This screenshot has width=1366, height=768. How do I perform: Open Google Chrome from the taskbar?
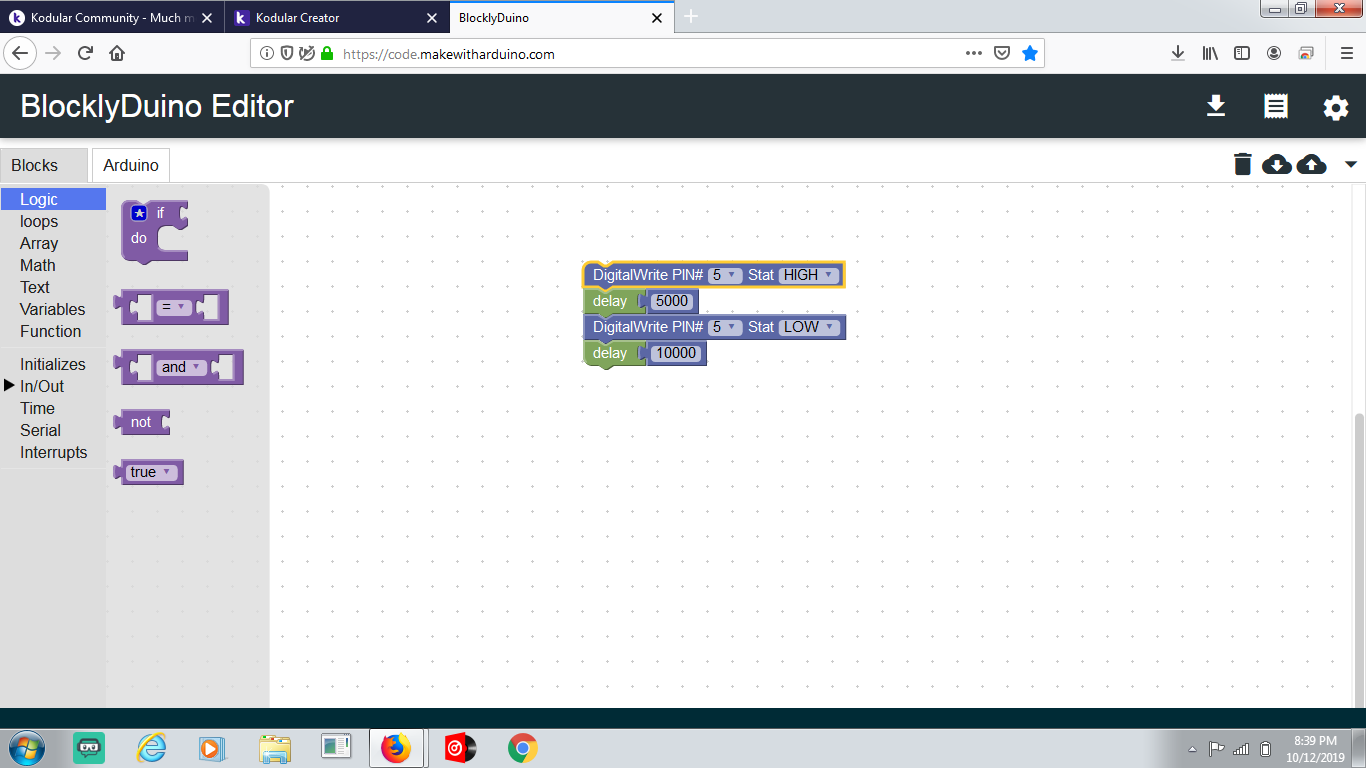pos(522,747)
